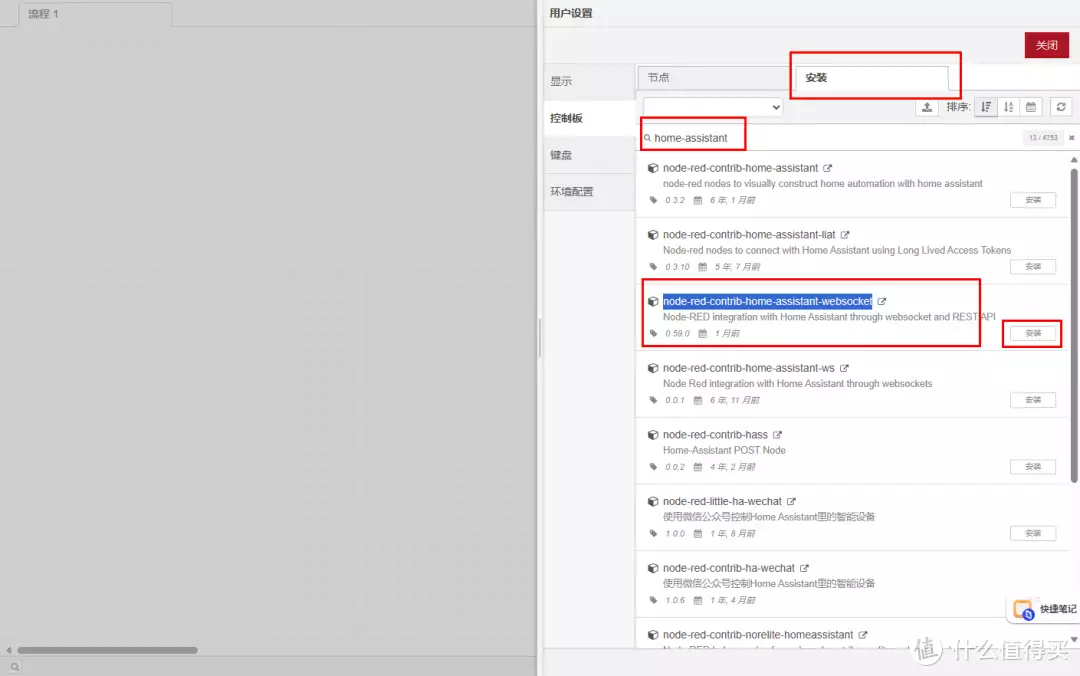The height and width of the screenshot is (676, 1080).
Task: Click the module list scroll-down arrow
Action: tap(1074, 639)
